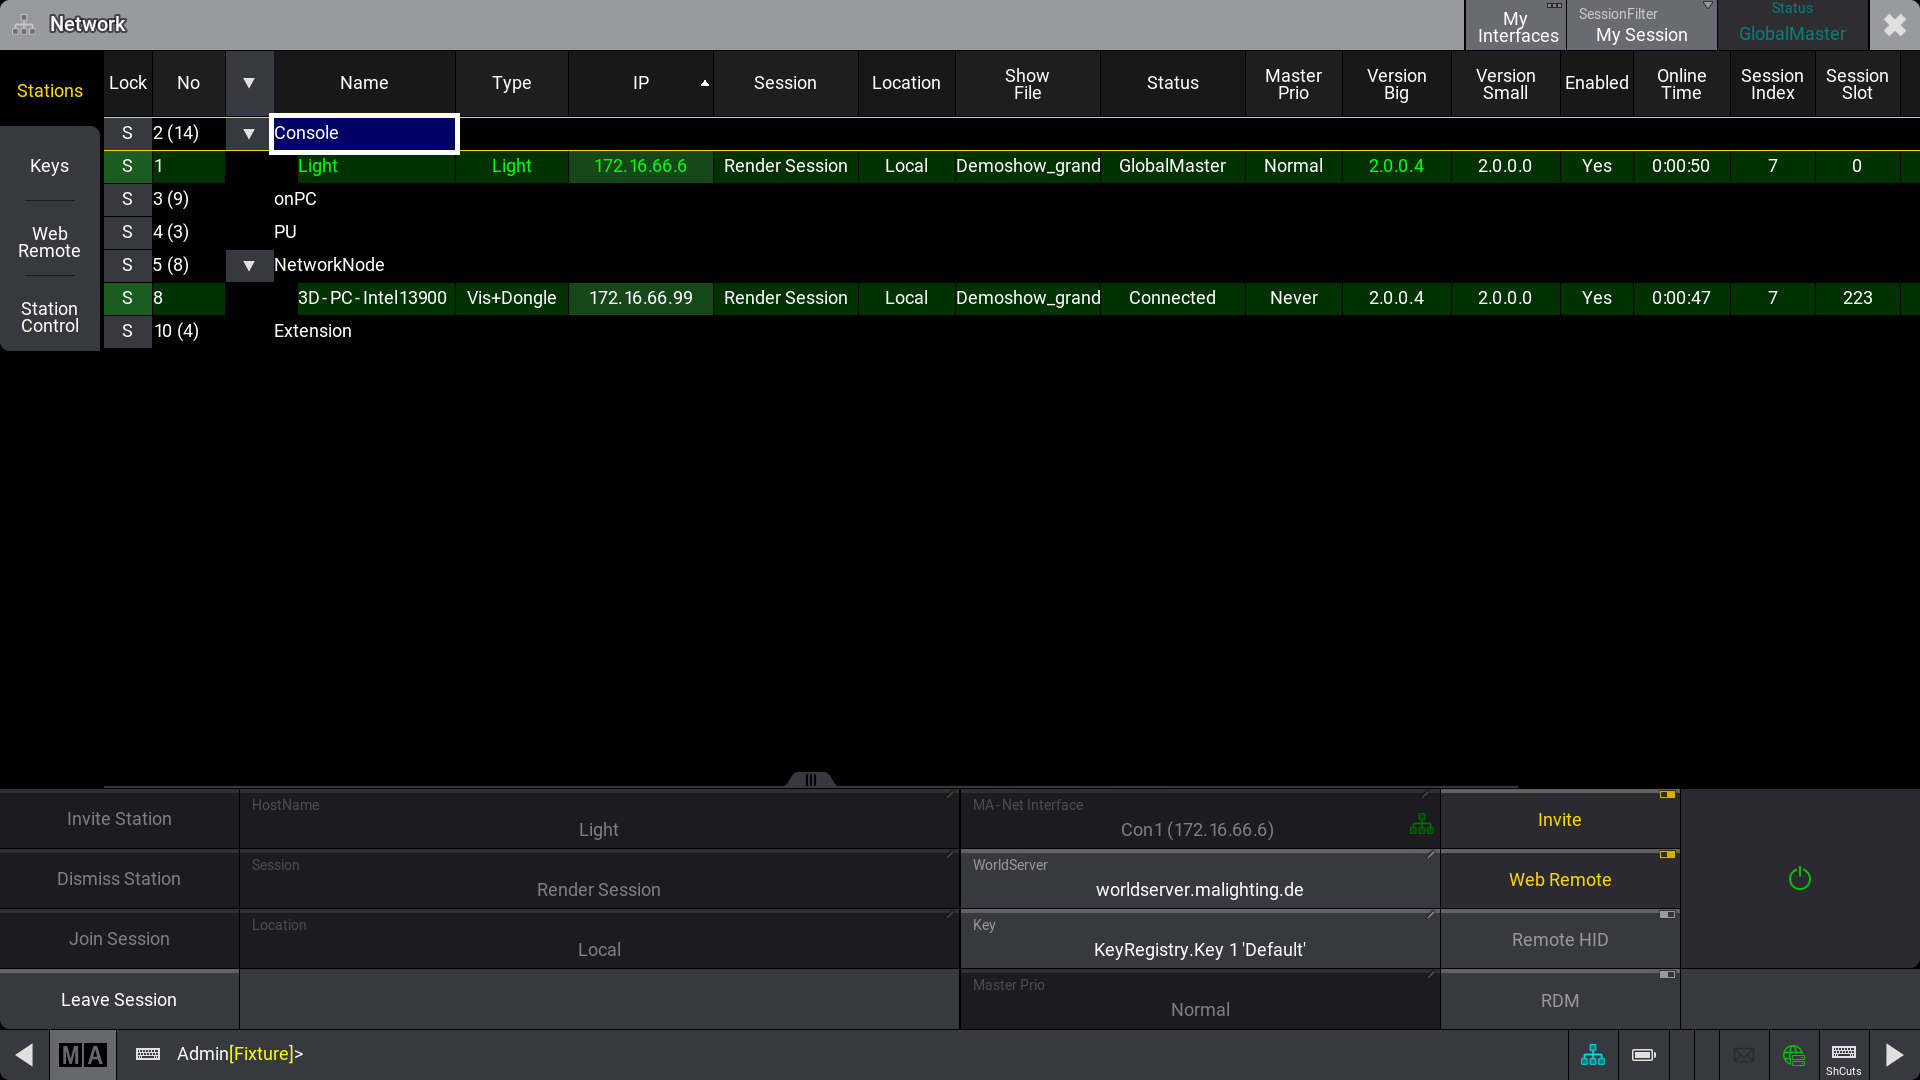
Task: Select the Stations tab
Action: [50, 90]
